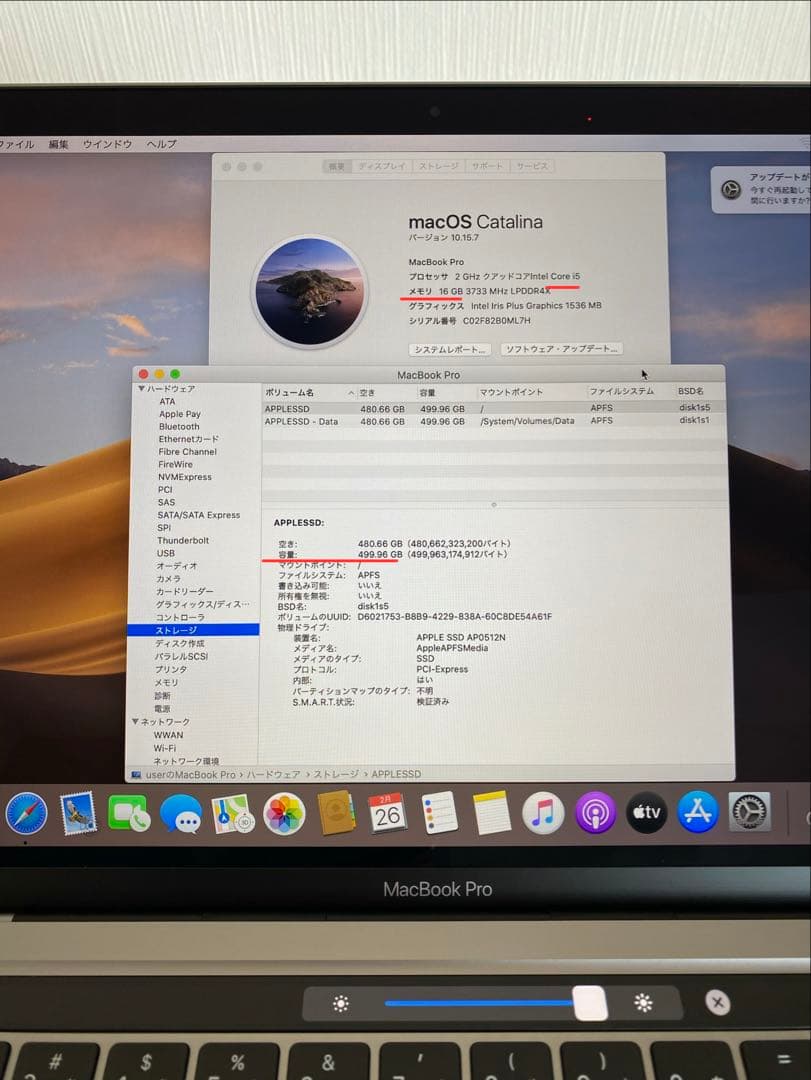This screenshot has height=1080, width=811.
Task: Click the ソフトウェア・アップデート button
Action: 561,349
